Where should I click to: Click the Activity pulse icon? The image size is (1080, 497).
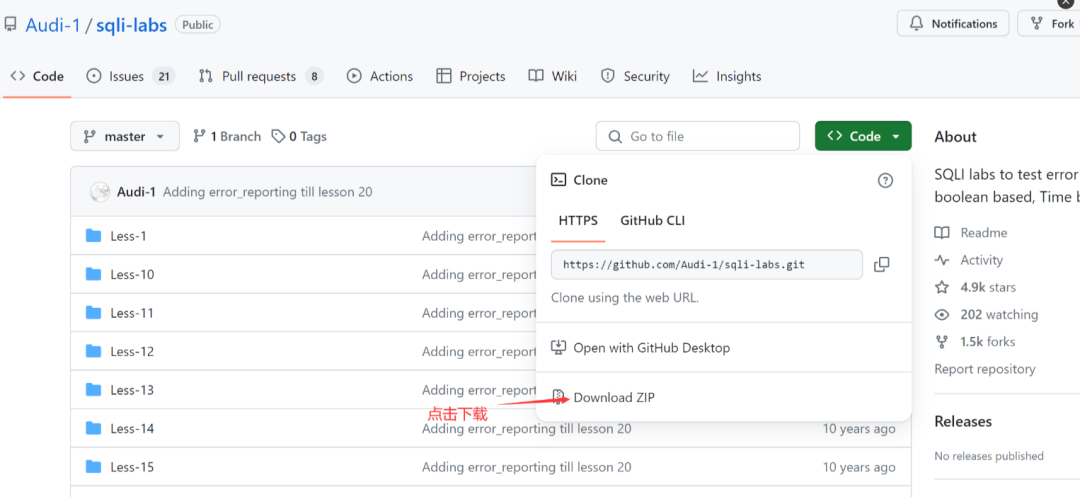[x=942, y=260]
